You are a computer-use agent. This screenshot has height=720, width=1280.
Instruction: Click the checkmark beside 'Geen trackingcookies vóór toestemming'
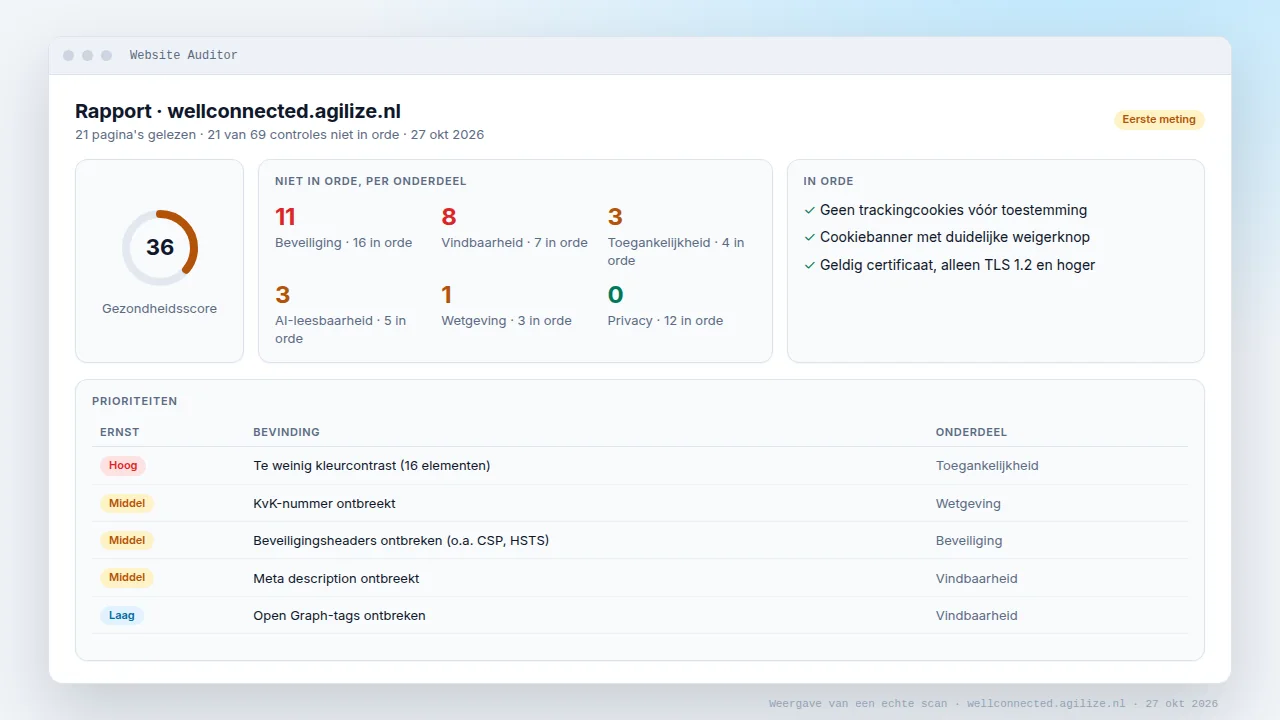(x=809, y=210)
